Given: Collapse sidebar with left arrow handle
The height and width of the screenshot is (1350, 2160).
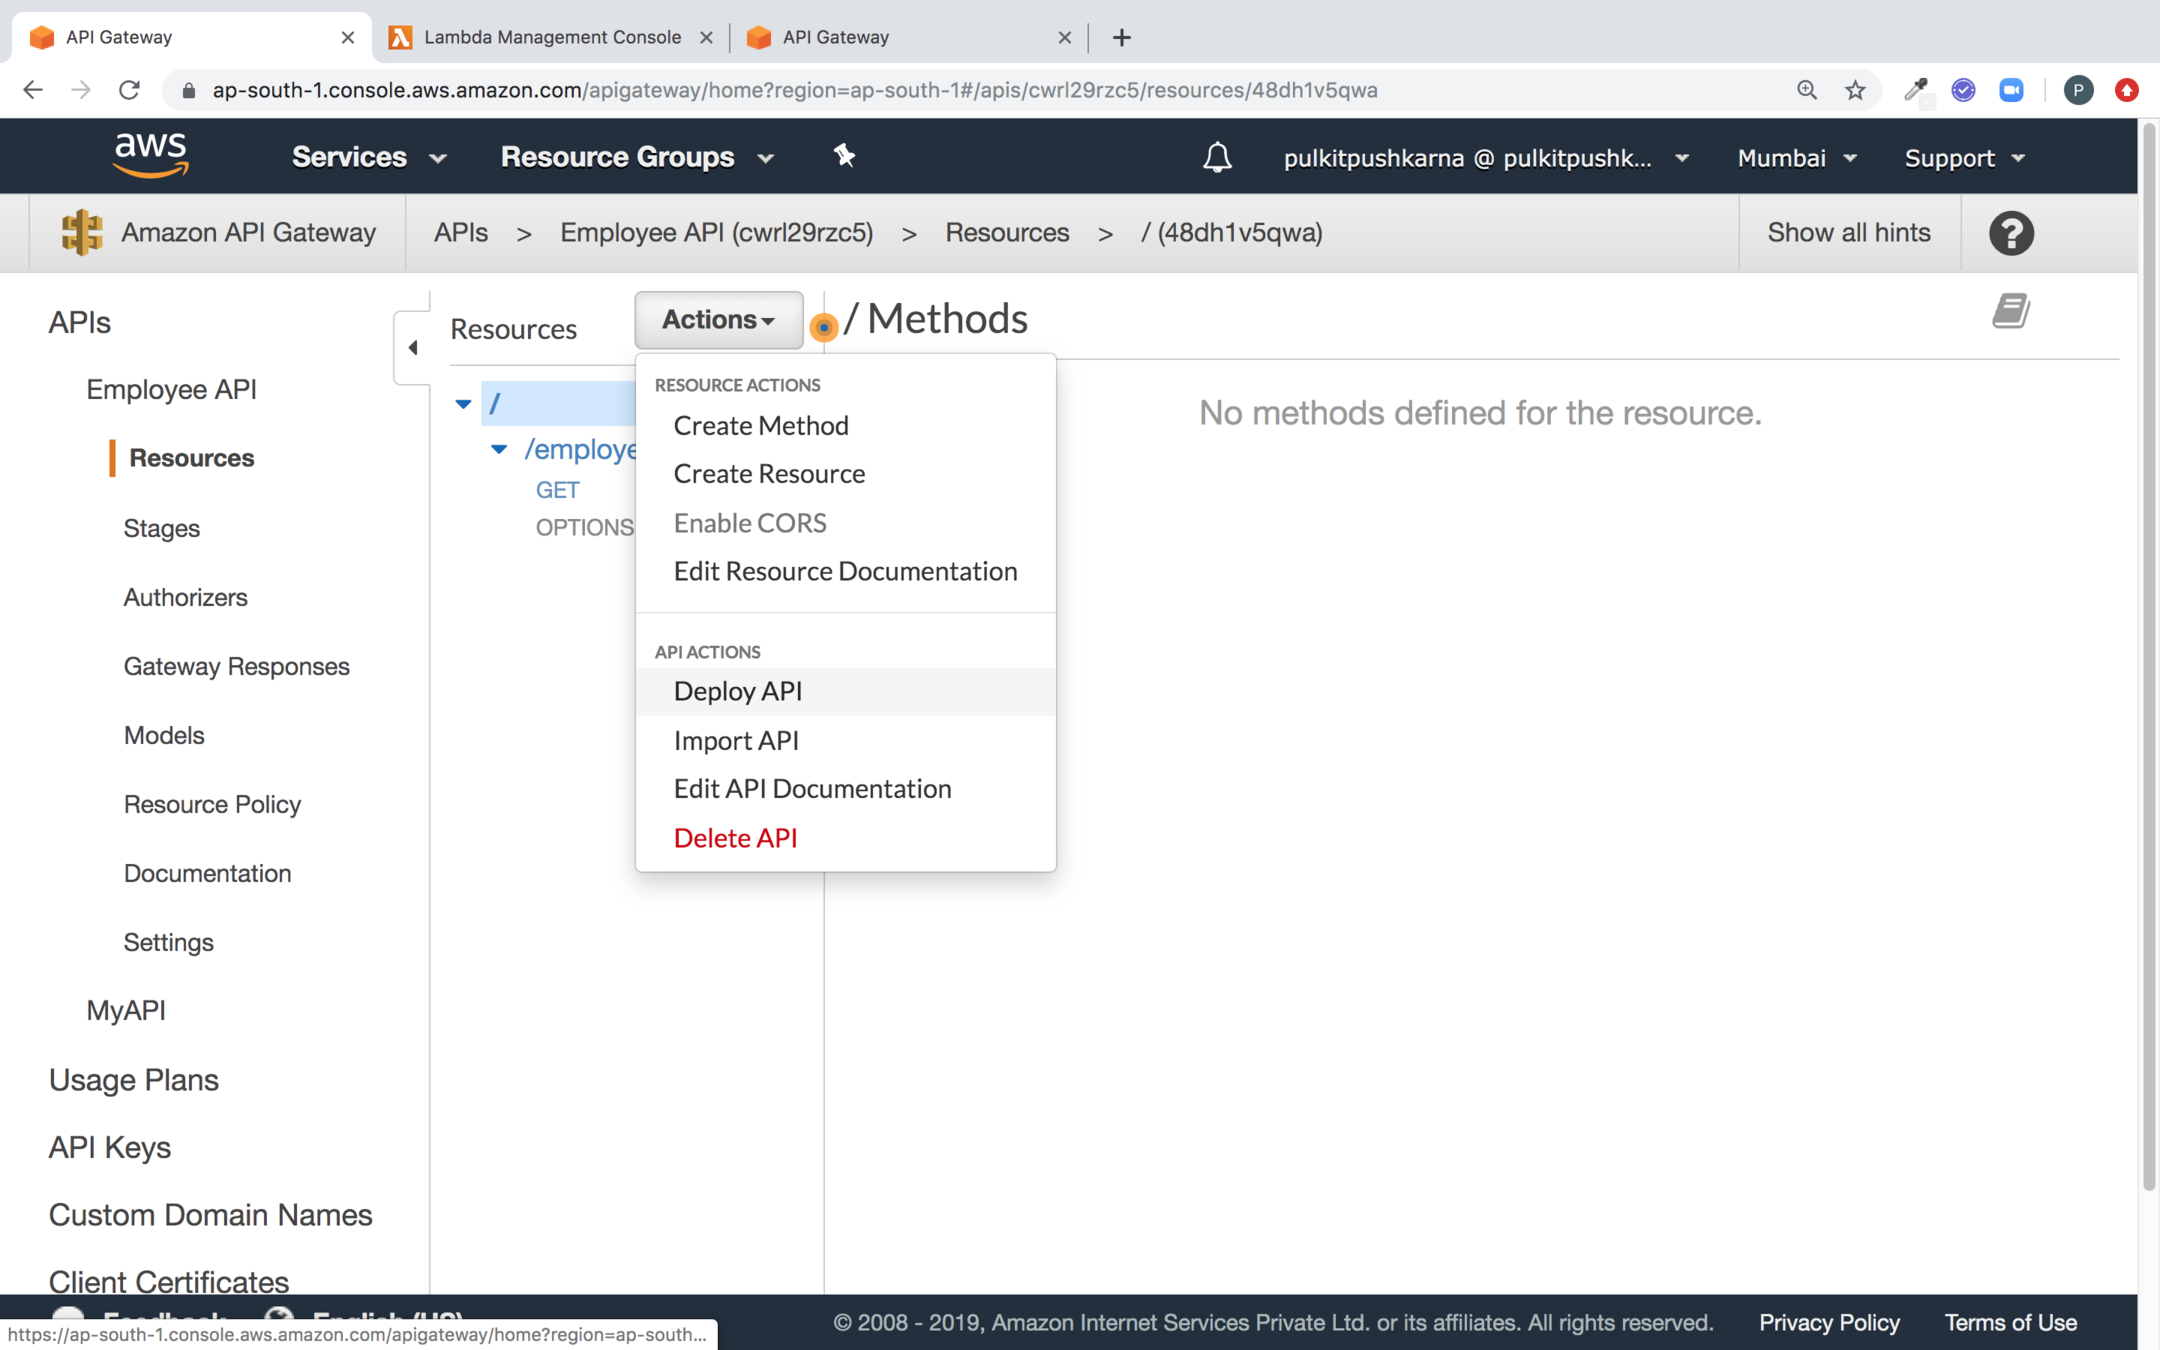Looking at the screenshot, I should (412, 348).
